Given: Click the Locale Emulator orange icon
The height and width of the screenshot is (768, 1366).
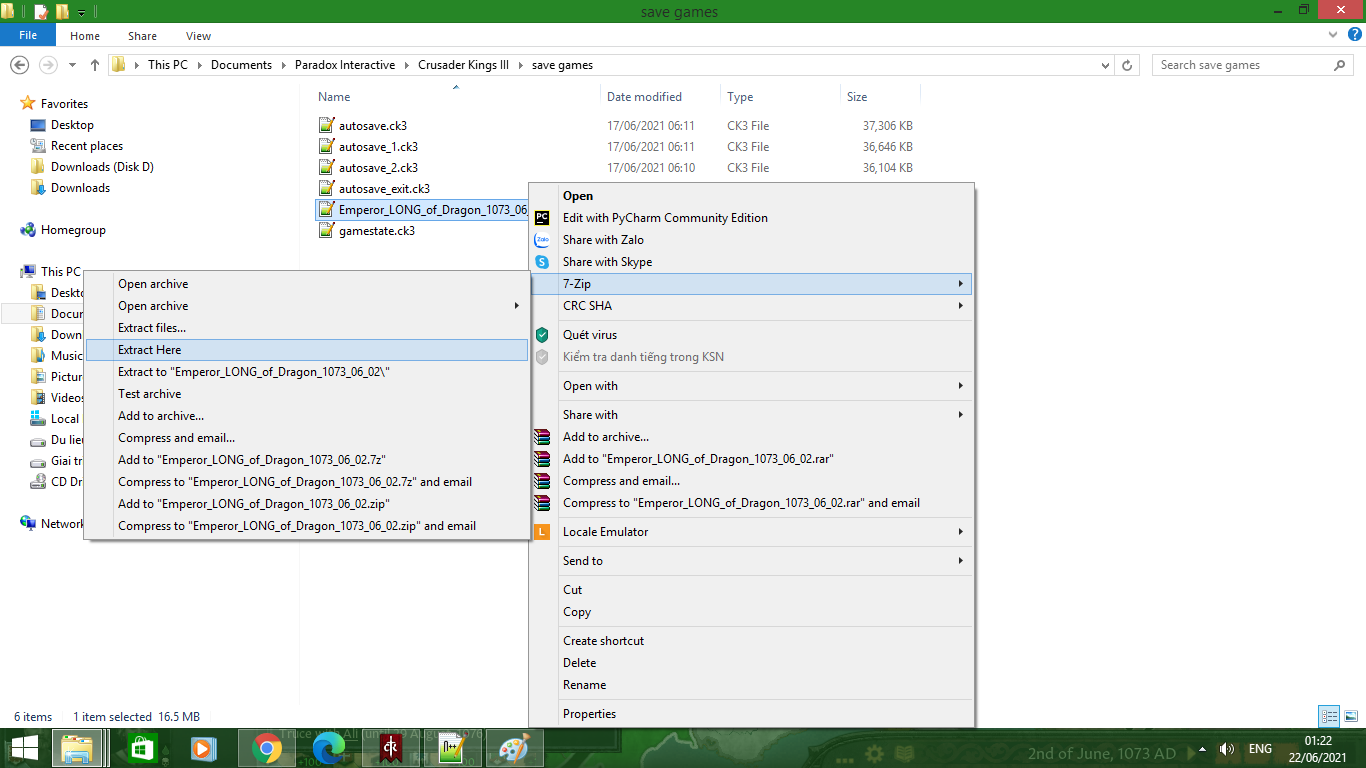Looking at the screenshot, I should click(542, 532).
